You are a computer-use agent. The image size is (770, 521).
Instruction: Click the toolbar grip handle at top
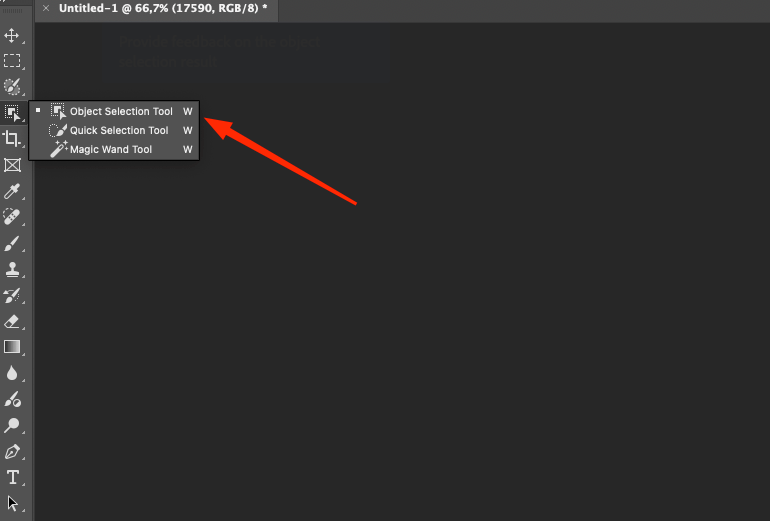pyautogui.click(x=12, y=11)
